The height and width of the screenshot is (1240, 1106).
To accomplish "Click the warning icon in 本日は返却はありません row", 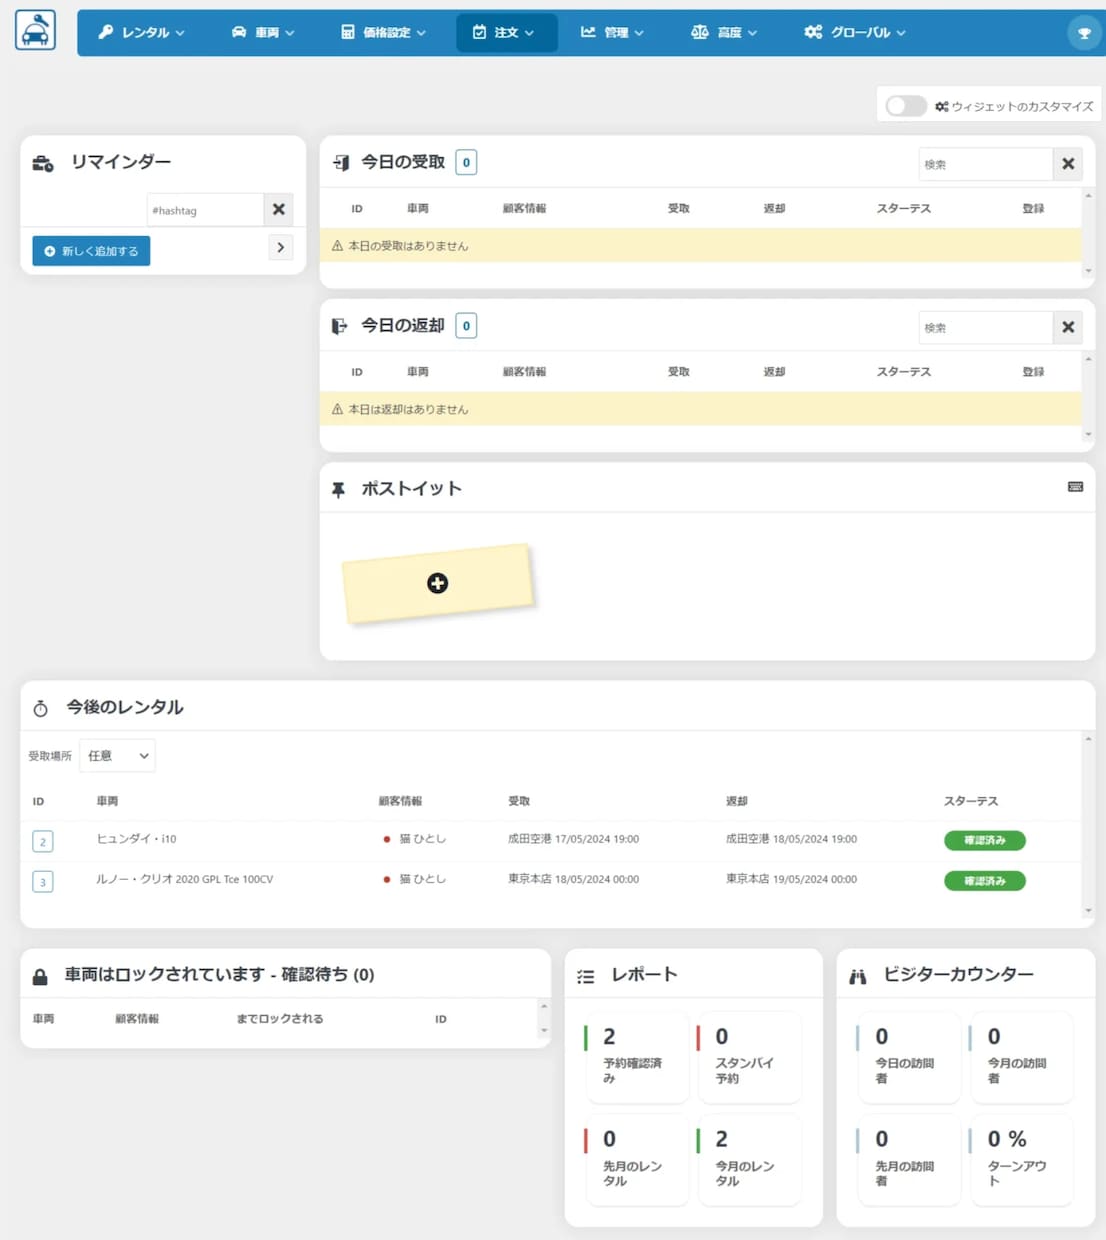I will tap(337, 409).
